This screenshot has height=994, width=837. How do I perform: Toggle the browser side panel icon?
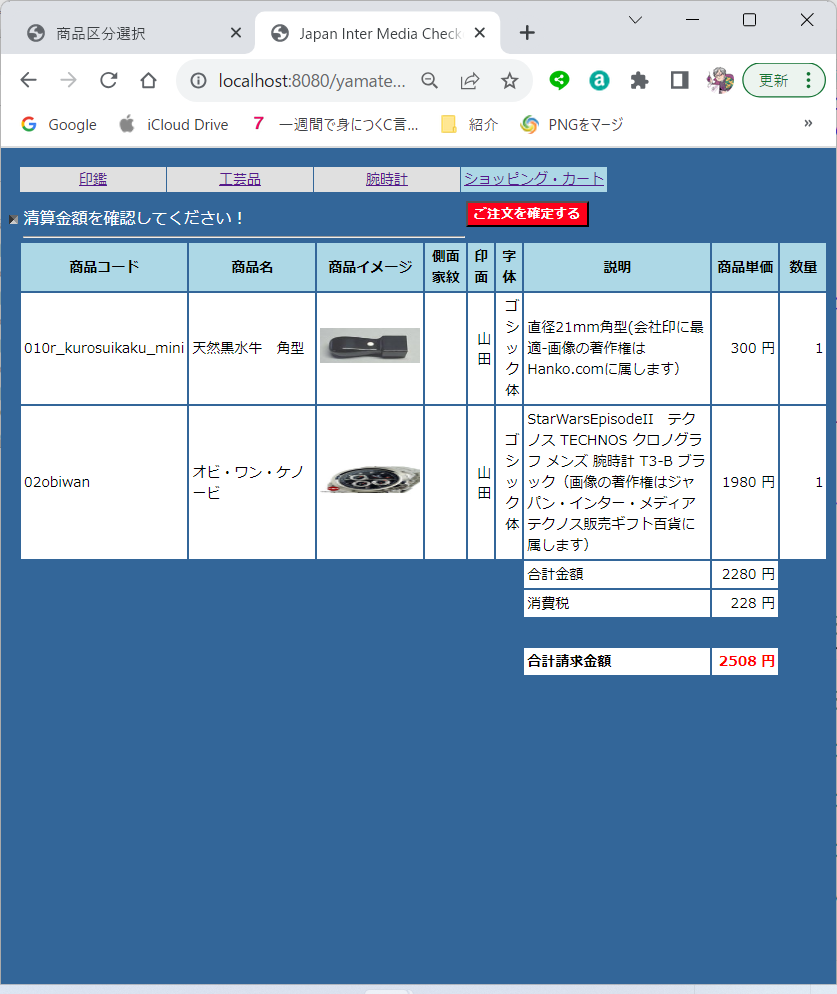(x=679, y=81)
